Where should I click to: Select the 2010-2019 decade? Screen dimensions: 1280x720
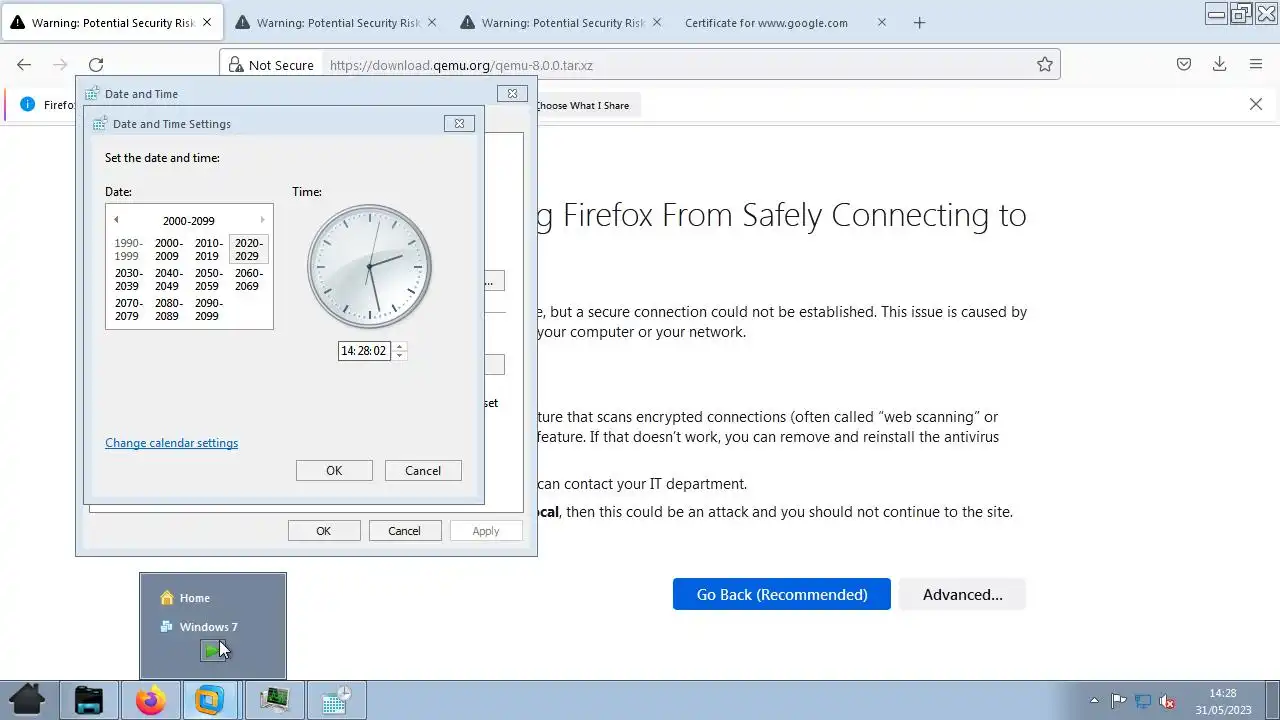(x=208, y=249)
